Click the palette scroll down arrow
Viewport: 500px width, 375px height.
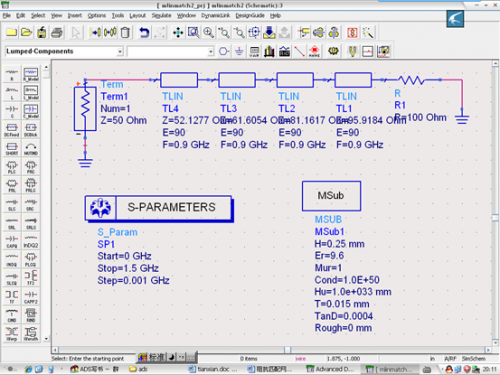pos(46,339)
